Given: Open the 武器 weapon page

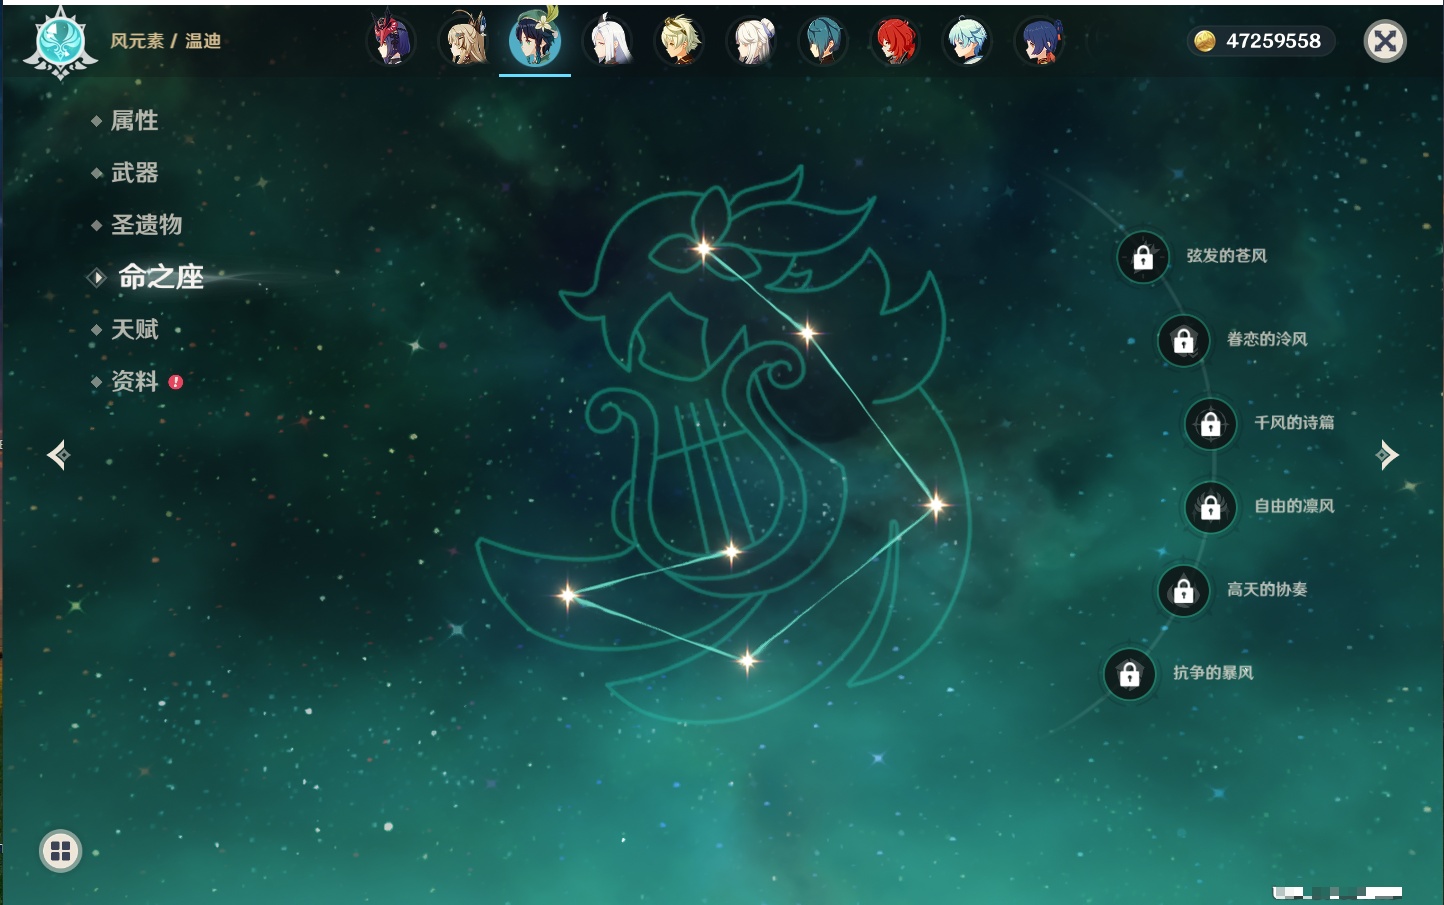Looking at the screenshot, I should pos(134,173).
